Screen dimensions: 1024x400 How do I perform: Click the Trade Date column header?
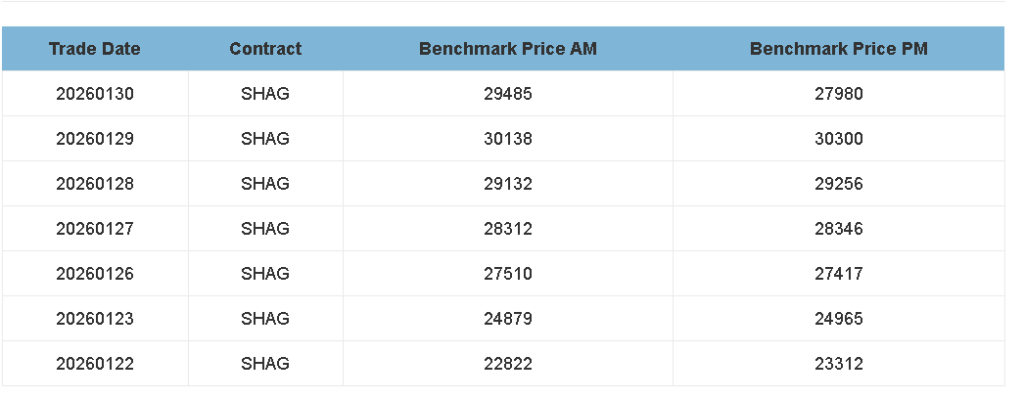(x=95, y=49)
